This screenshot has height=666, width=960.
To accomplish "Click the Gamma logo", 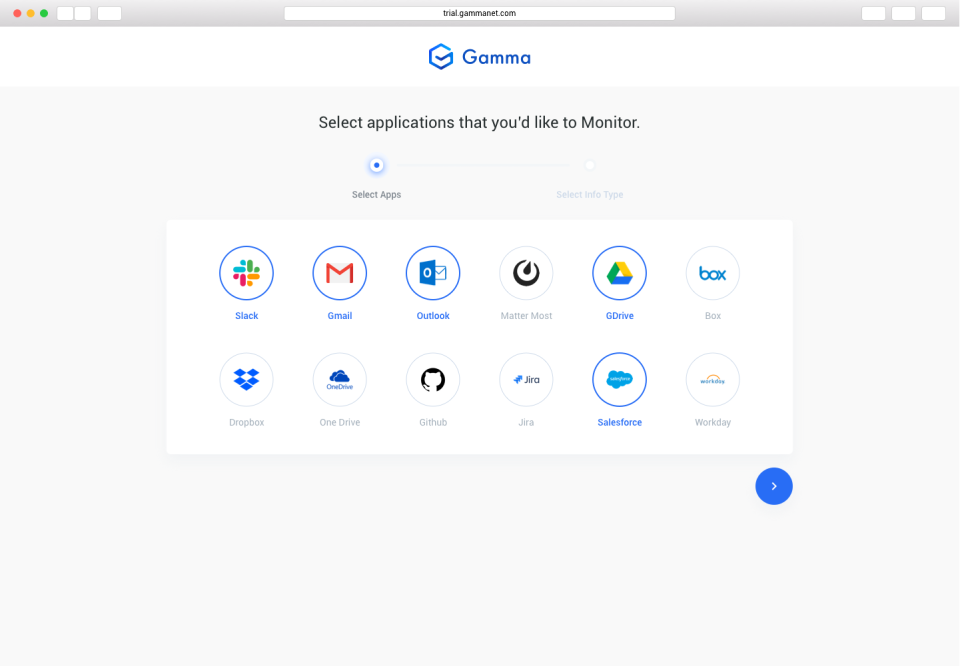I will click(479, 57).
